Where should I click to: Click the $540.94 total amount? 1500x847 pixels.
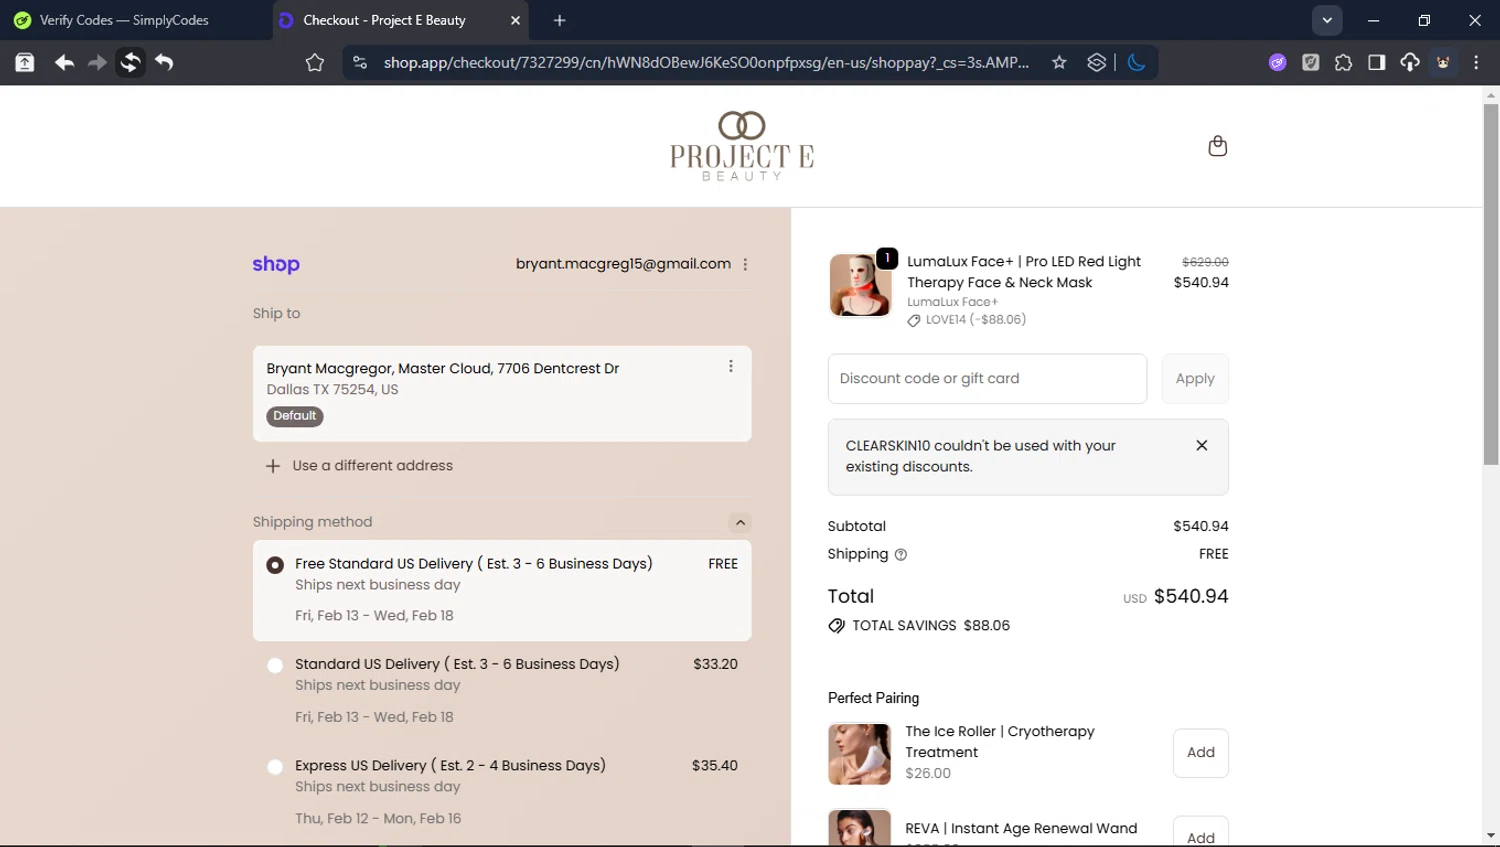pos(1191,597)
